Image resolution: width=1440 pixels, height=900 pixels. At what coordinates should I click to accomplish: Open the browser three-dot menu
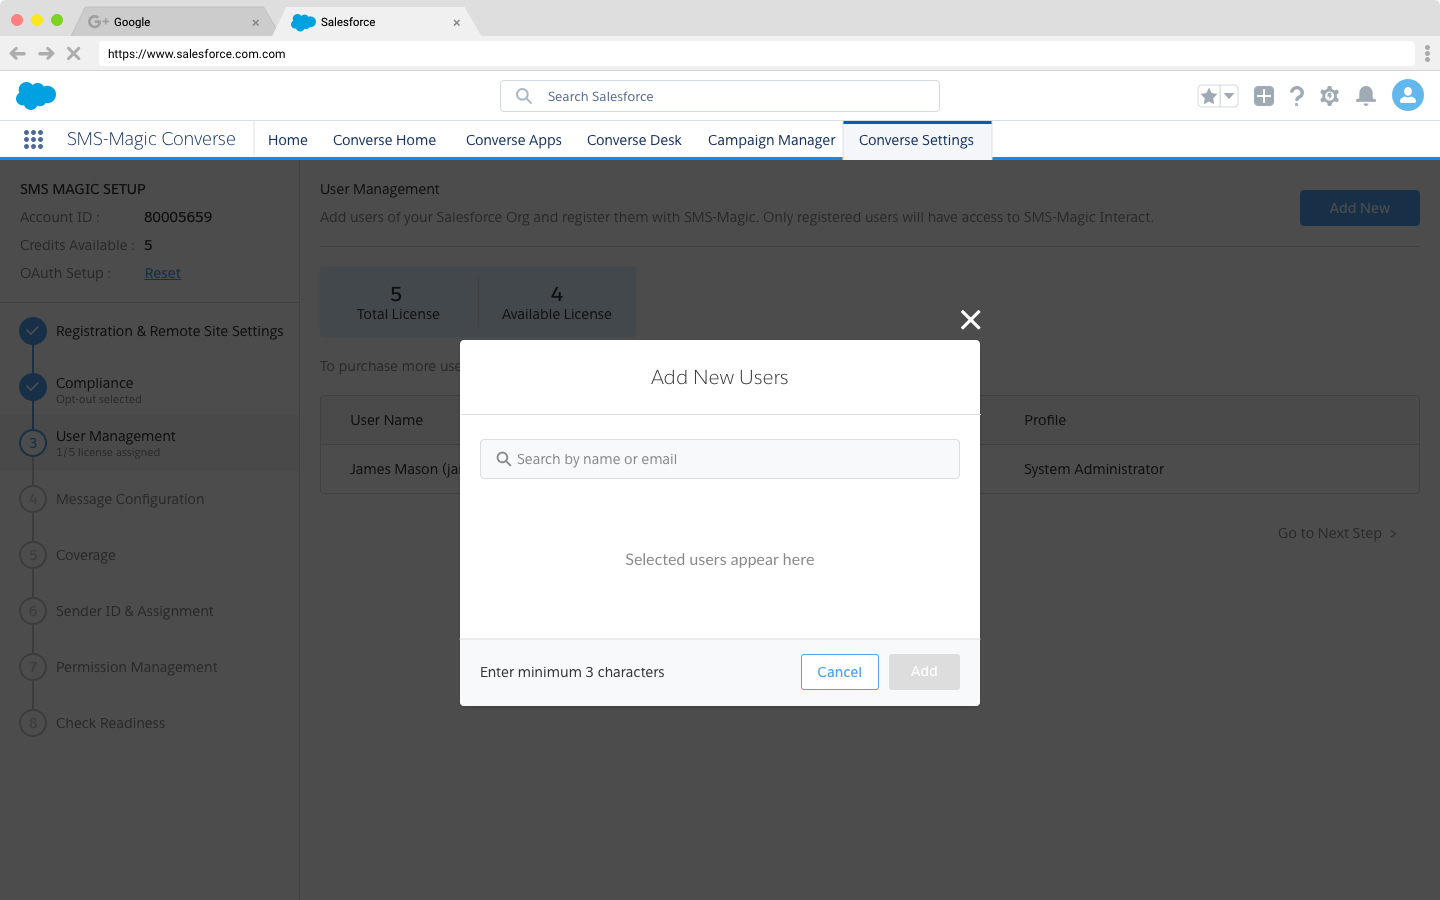1427,53
